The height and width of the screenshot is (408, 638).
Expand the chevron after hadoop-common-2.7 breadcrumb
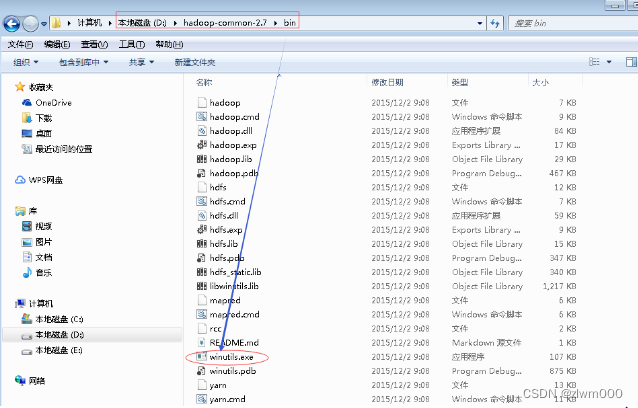275,23
